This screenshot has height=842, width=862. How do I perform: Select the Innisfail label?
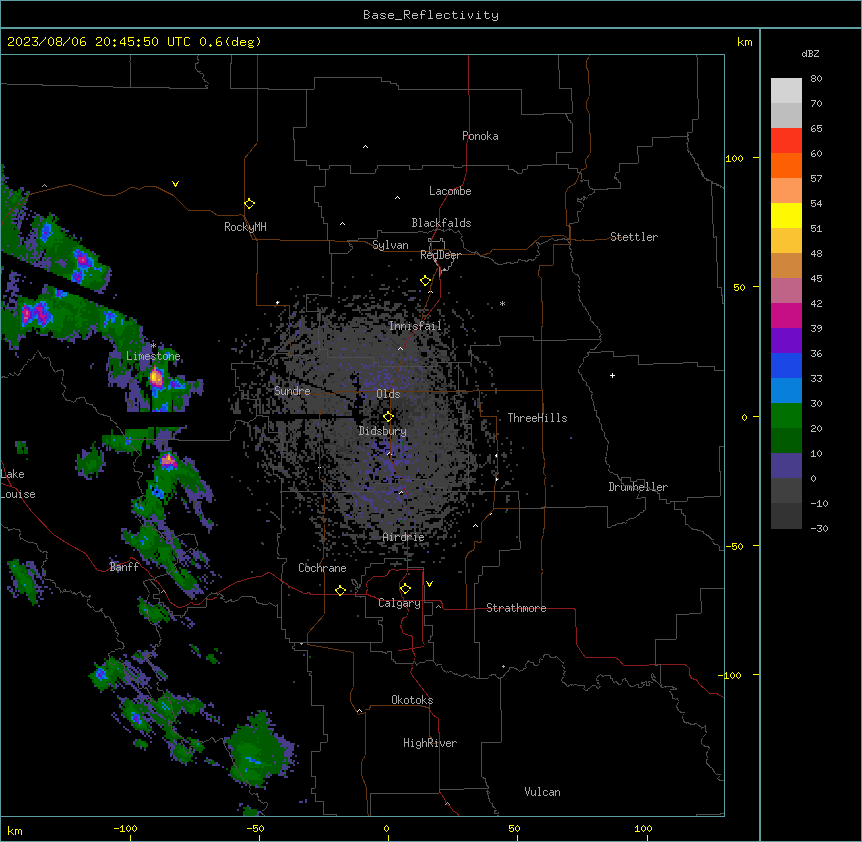[415, 326]
